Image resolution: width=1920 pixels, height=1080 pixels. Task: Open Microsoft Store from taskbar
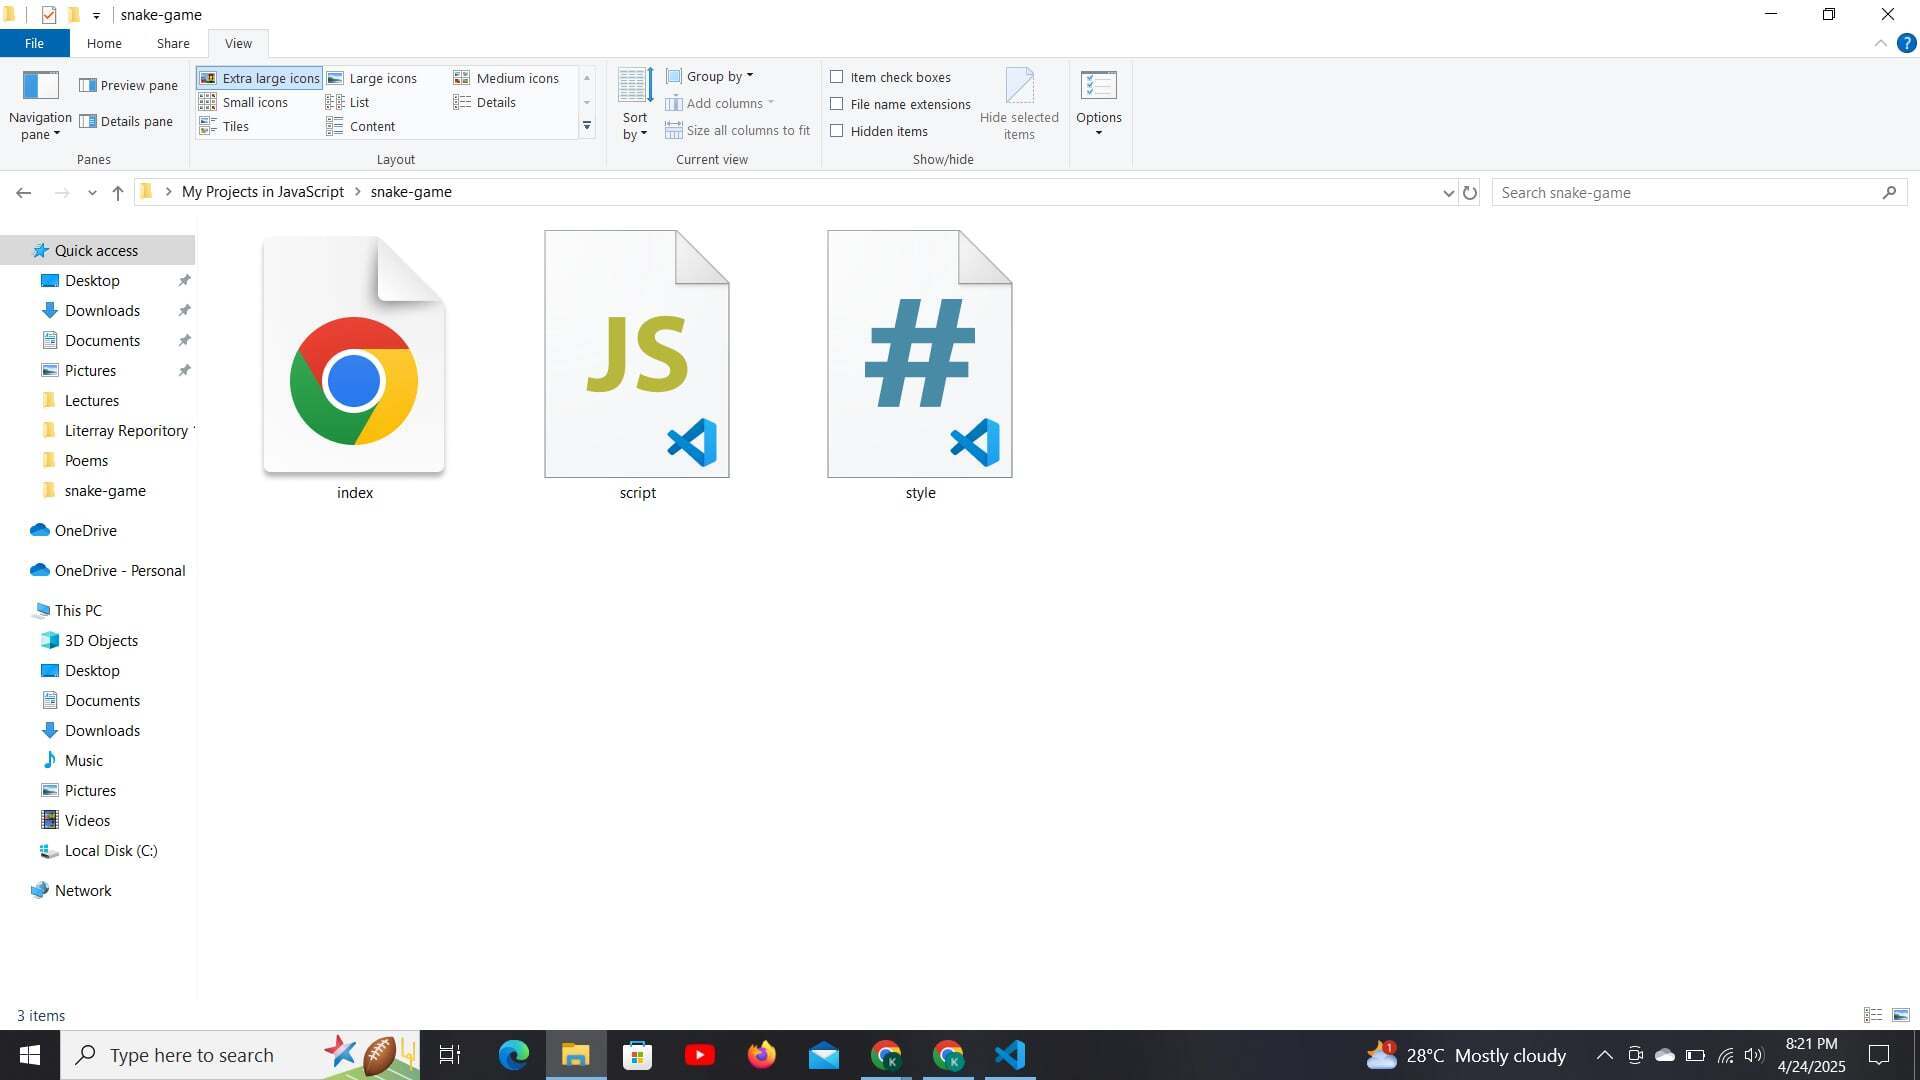(637, 1055)
